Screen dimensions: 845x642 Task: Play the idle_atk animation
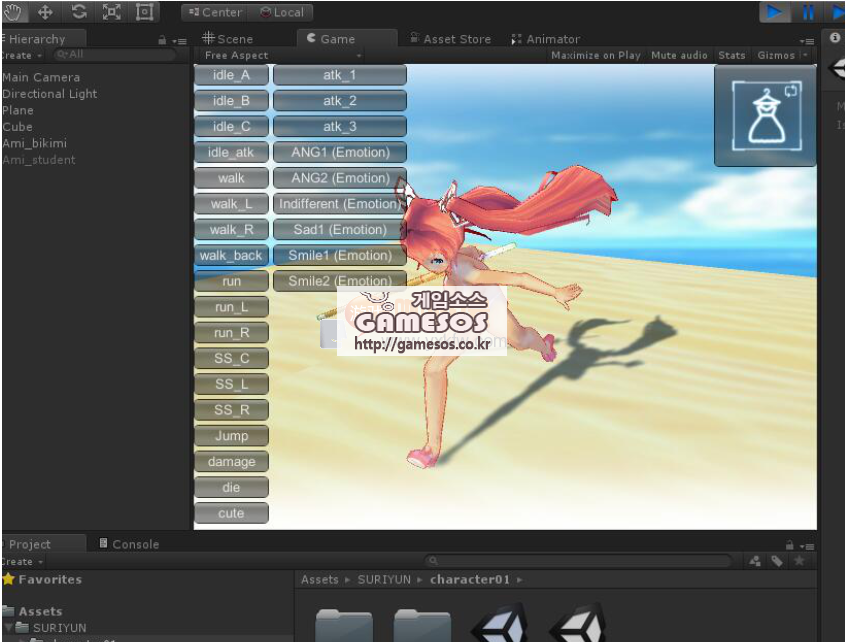click(x=231, y=153)
